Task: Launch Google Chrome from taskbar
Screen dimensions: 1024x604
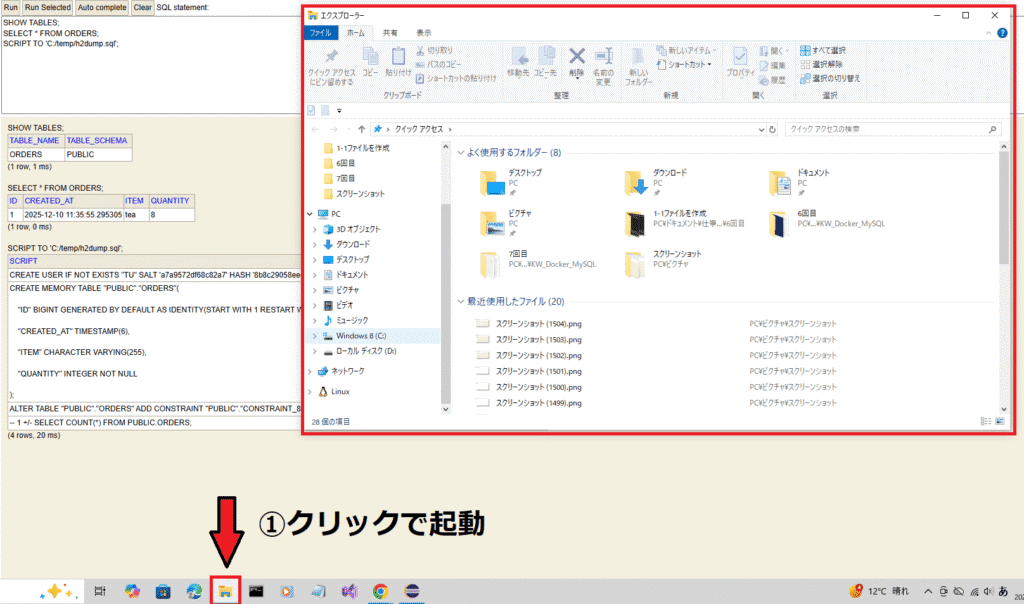Action: coord(380,591)
